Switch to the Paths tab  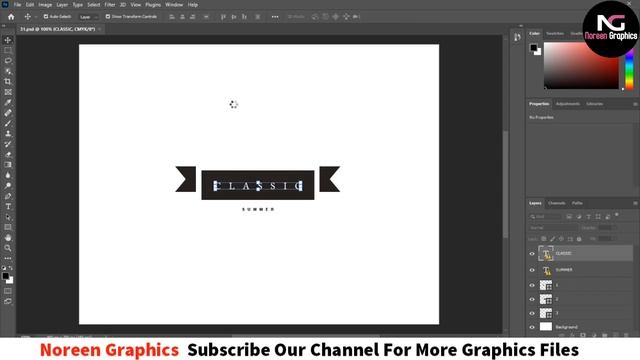577,203
